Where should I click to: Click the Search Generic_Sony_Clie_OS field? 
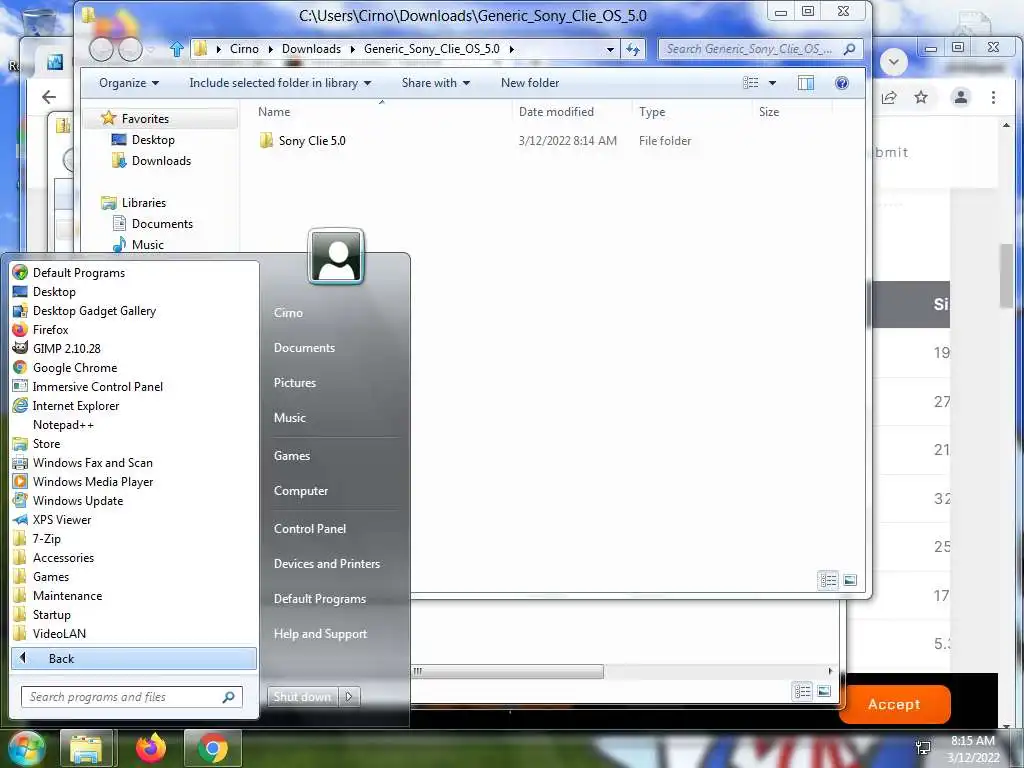coord(760,49)
